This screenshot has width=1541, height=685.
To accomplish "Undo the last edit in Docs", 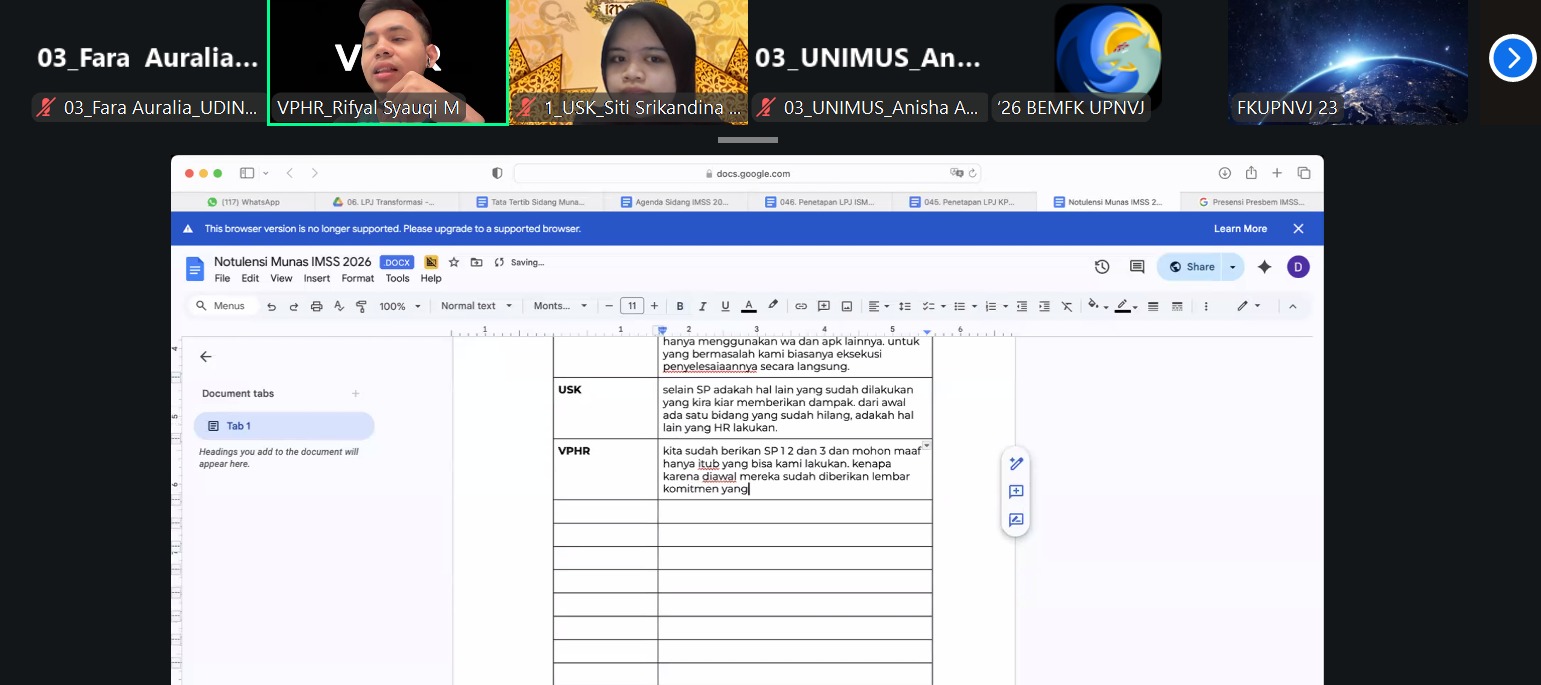I will [x=271, y=306].
